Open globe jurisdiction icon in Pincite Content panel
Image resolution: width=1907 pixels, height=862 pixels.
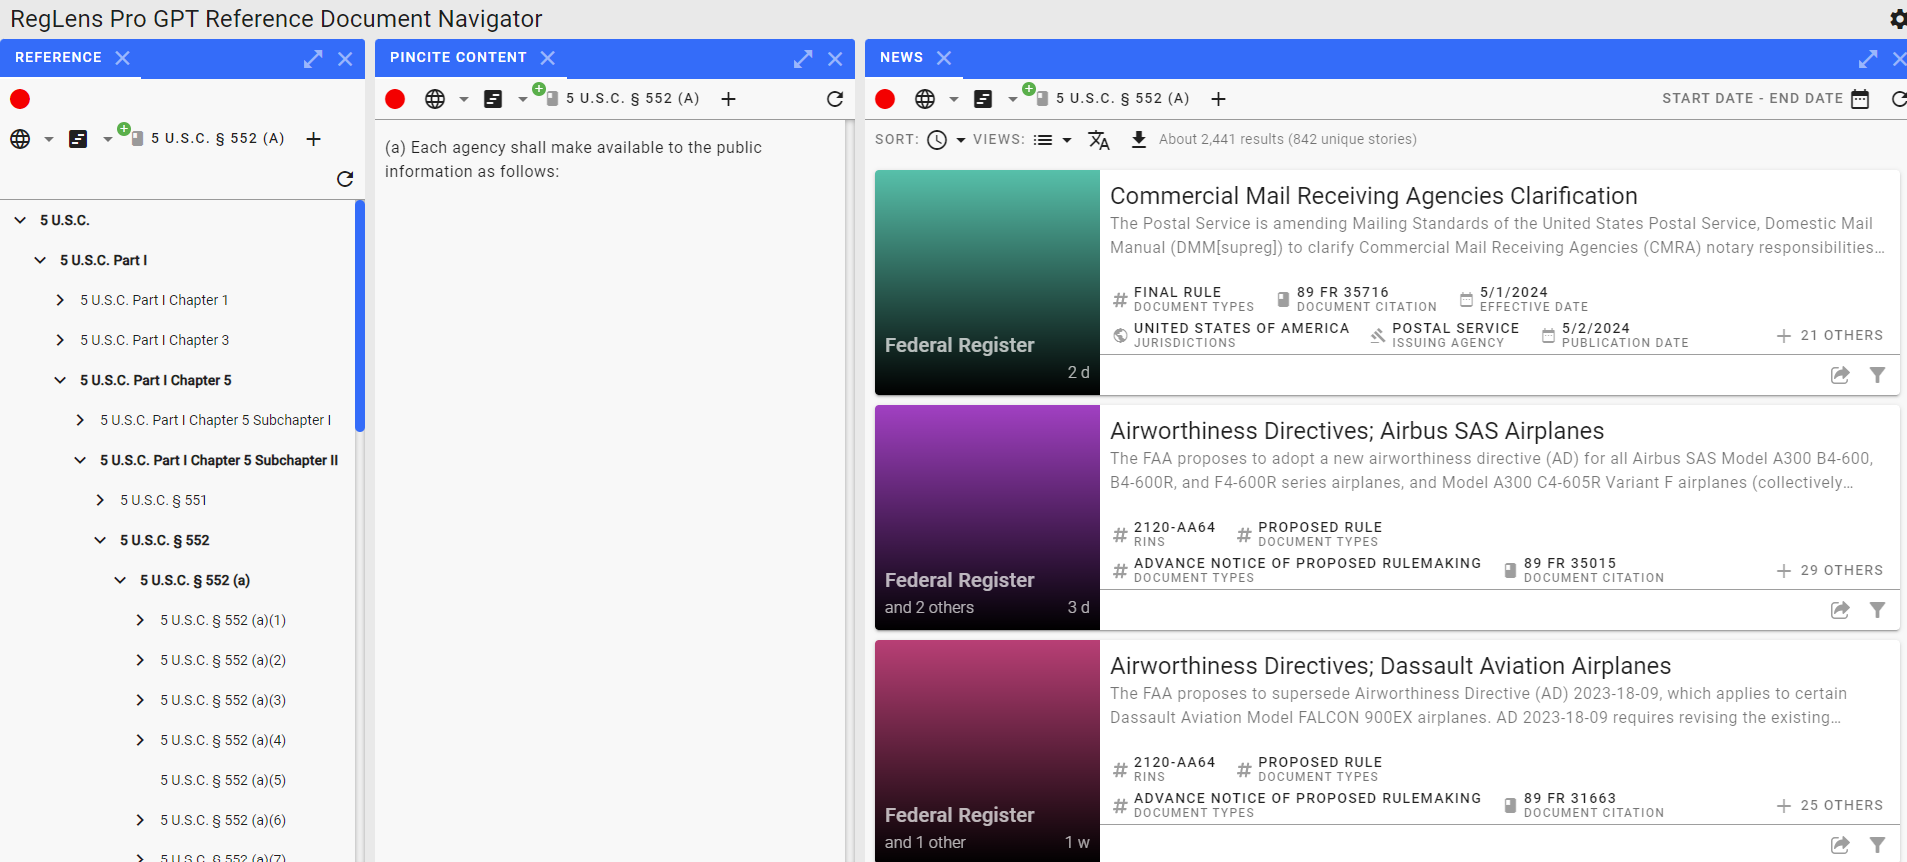point(435,99)
